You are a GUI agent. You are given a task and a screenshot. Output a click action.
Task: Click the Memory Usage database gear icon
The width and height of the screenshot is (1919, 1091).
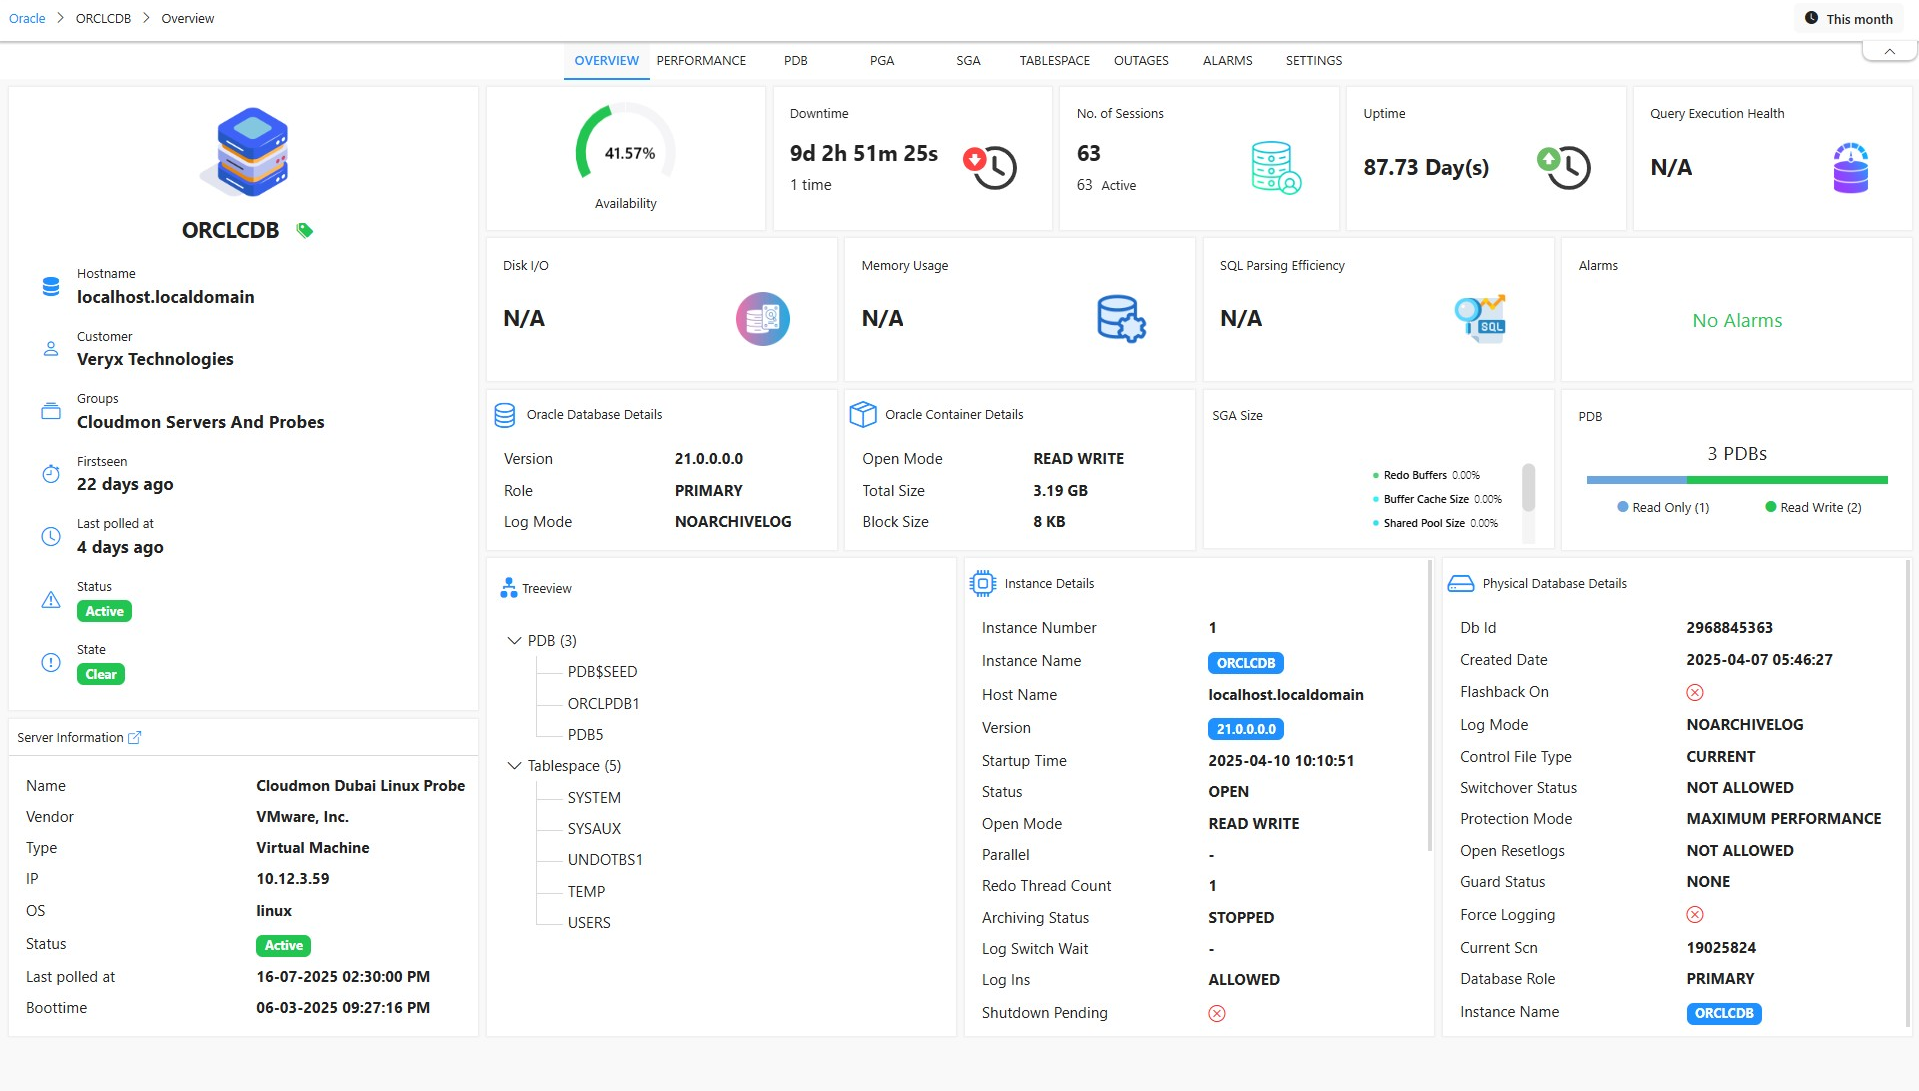(1120, 319)
